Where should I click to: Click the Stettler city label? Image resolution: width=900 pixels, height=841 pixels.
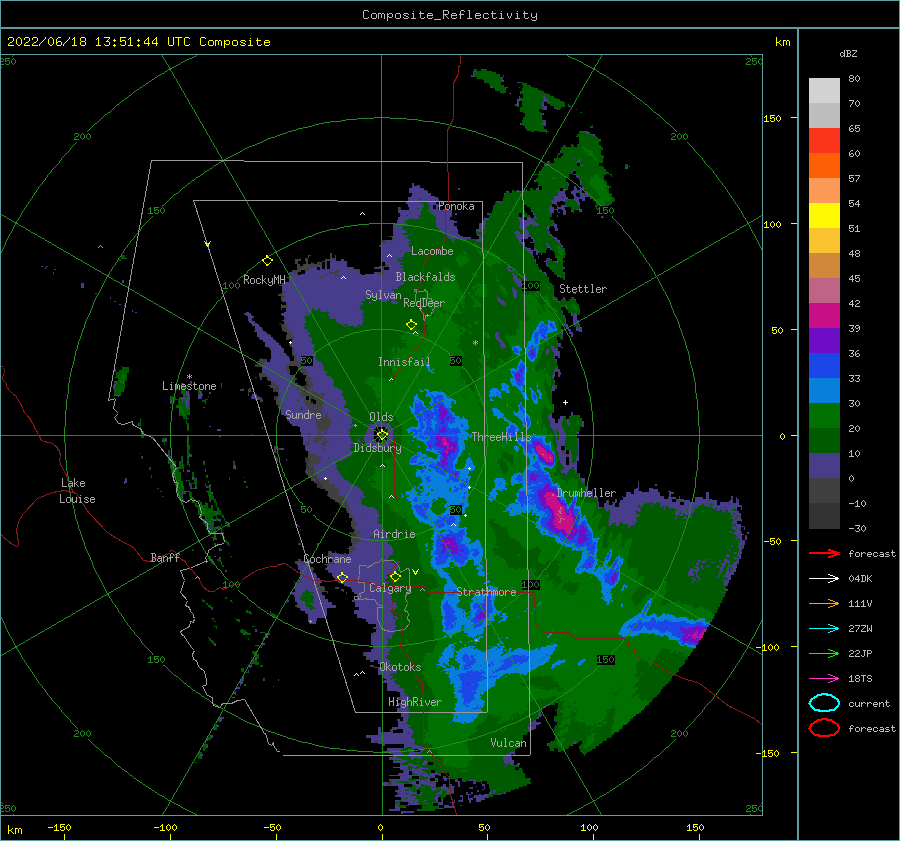[x=583, y=289]
